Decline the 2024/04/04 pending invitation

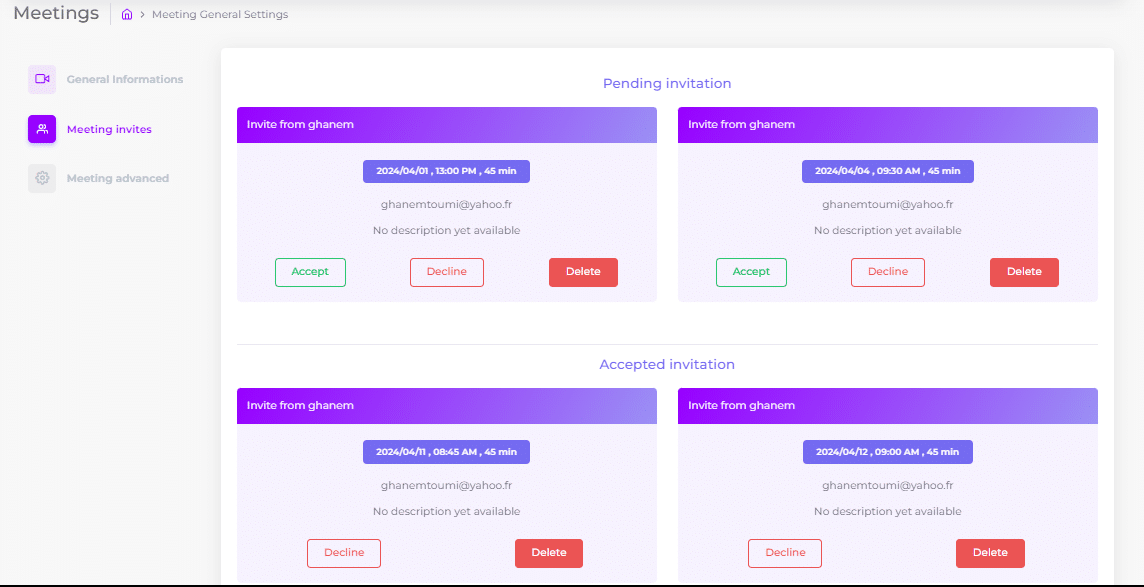click(887, 272)
